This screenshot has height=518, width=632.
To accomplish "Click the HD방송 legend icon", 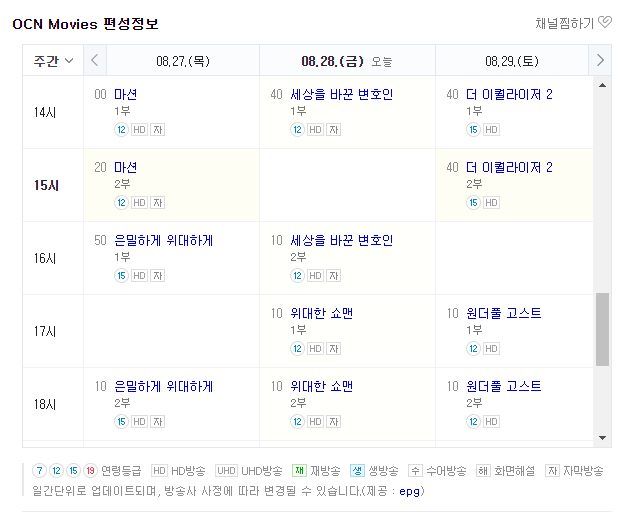I will [x=159, y=470].
